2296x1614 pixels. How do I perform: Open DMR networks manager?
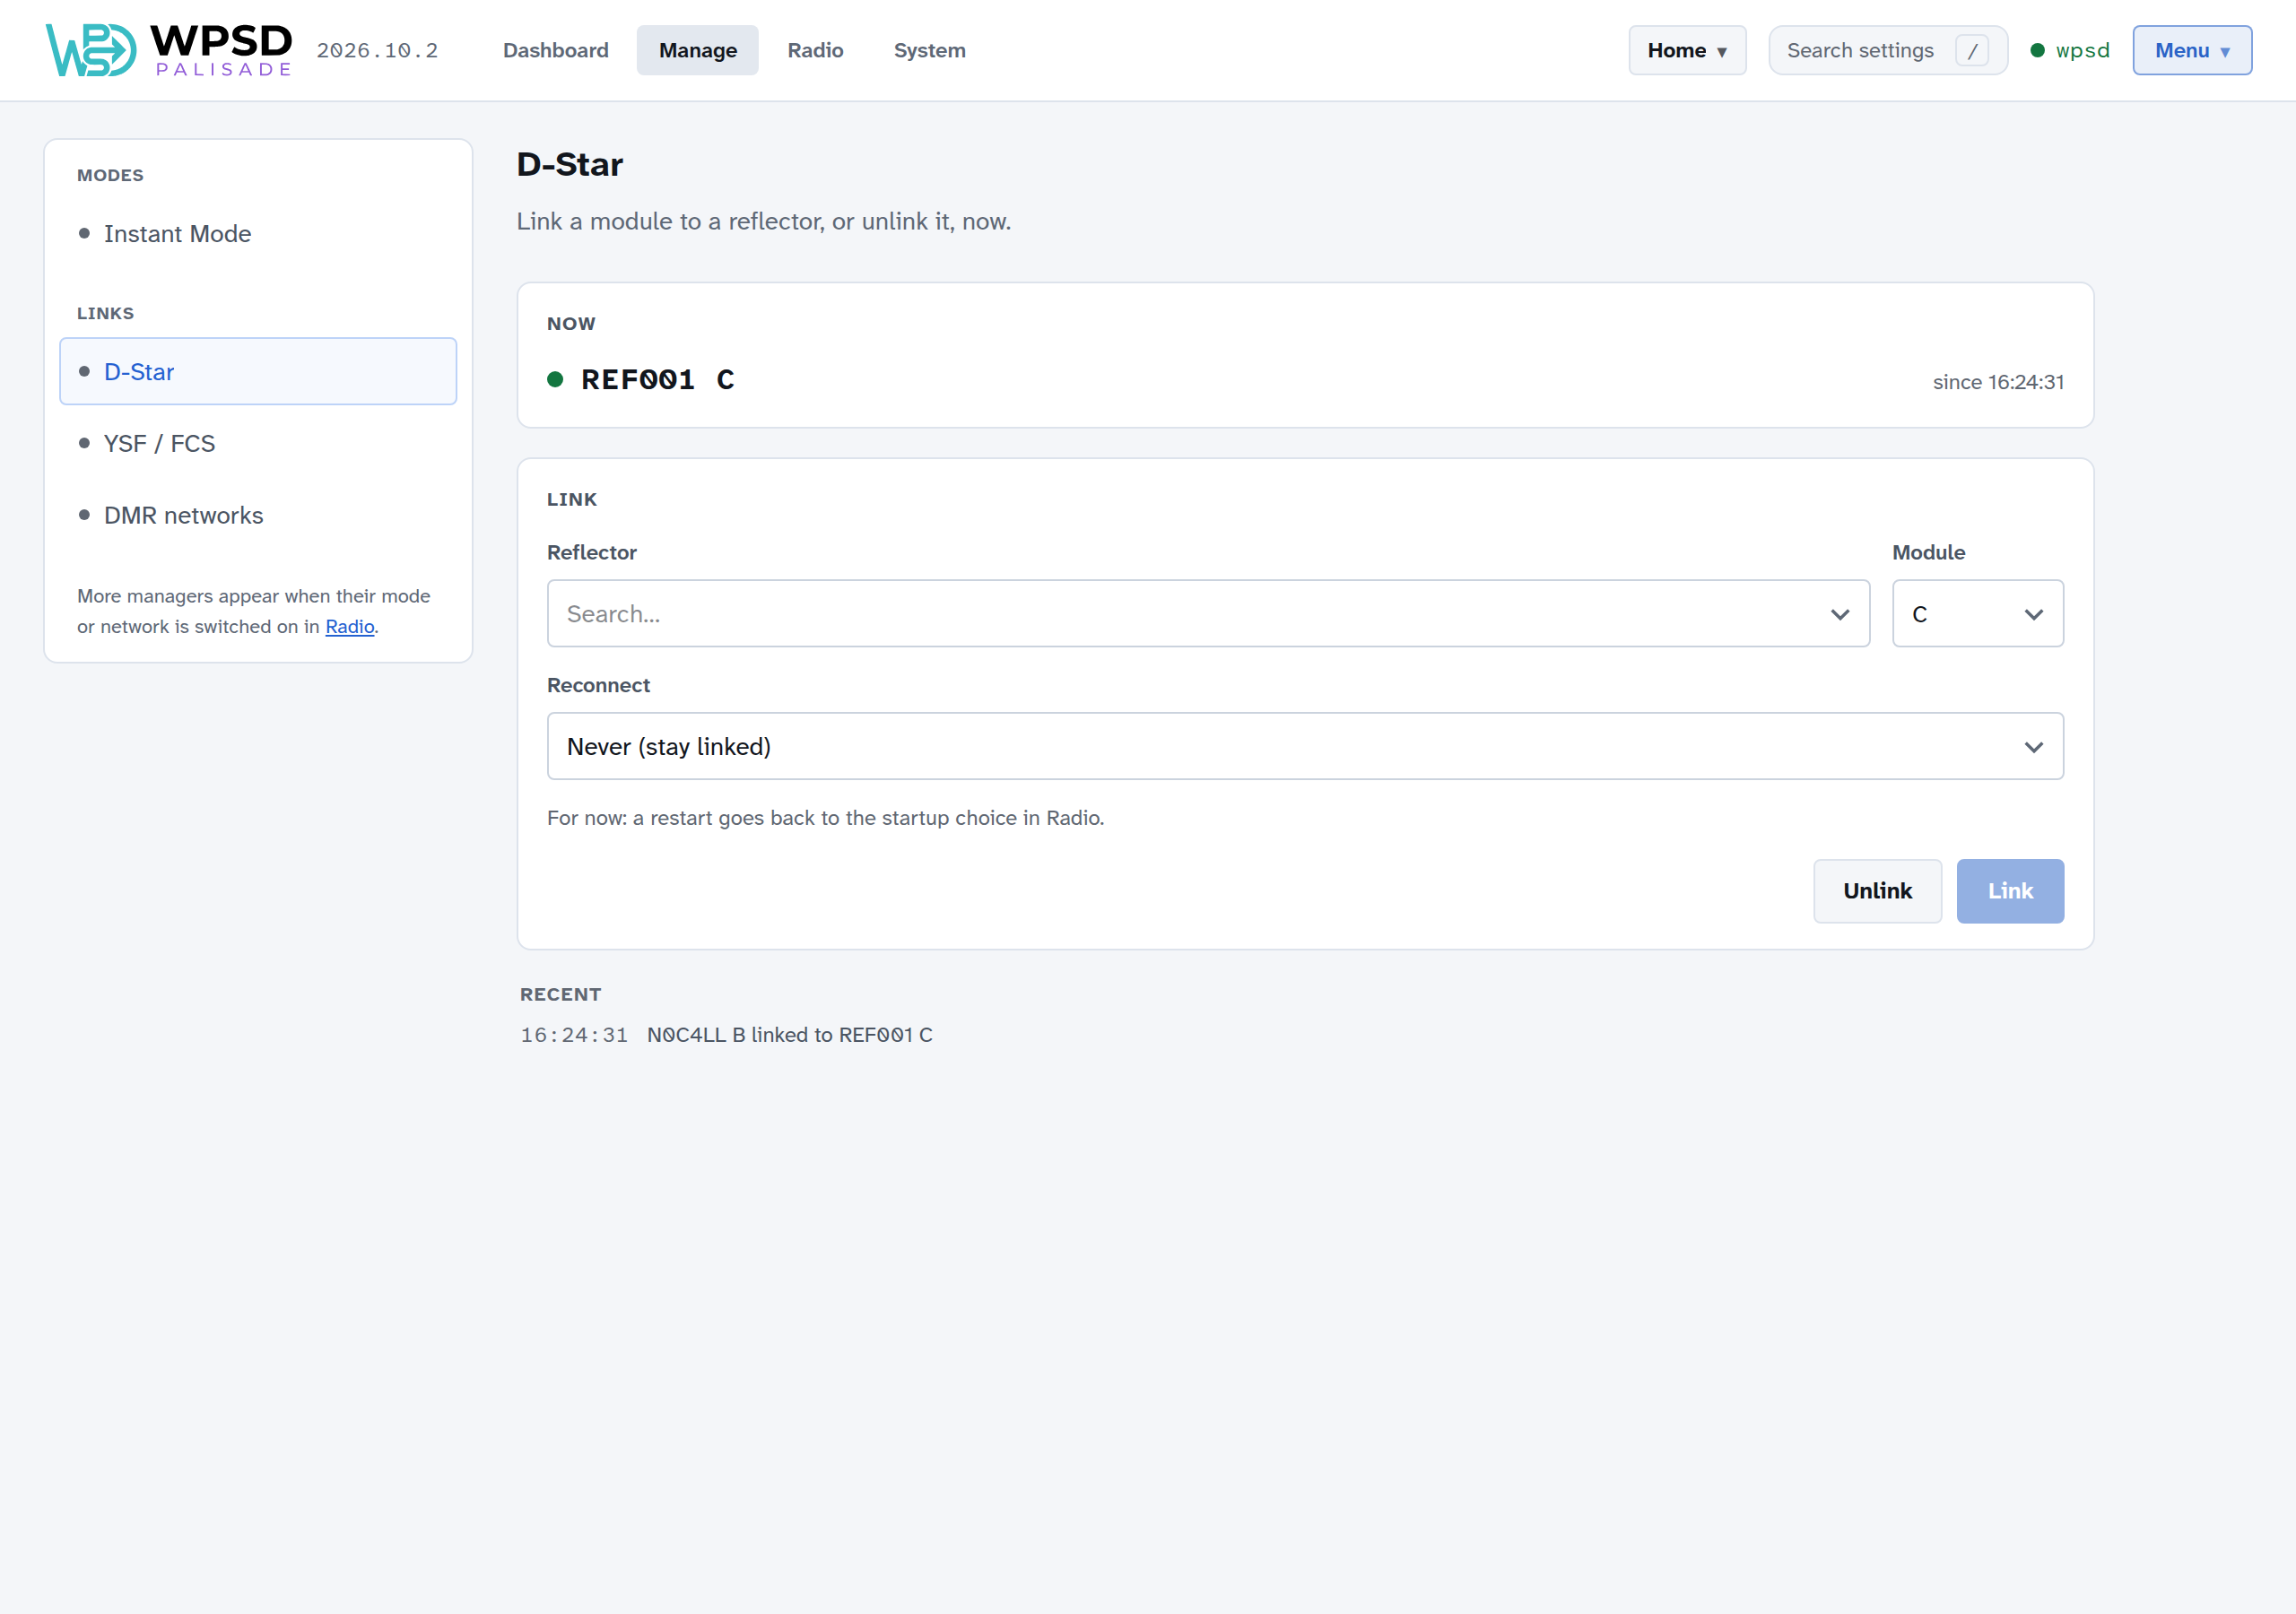click(258, 515)
